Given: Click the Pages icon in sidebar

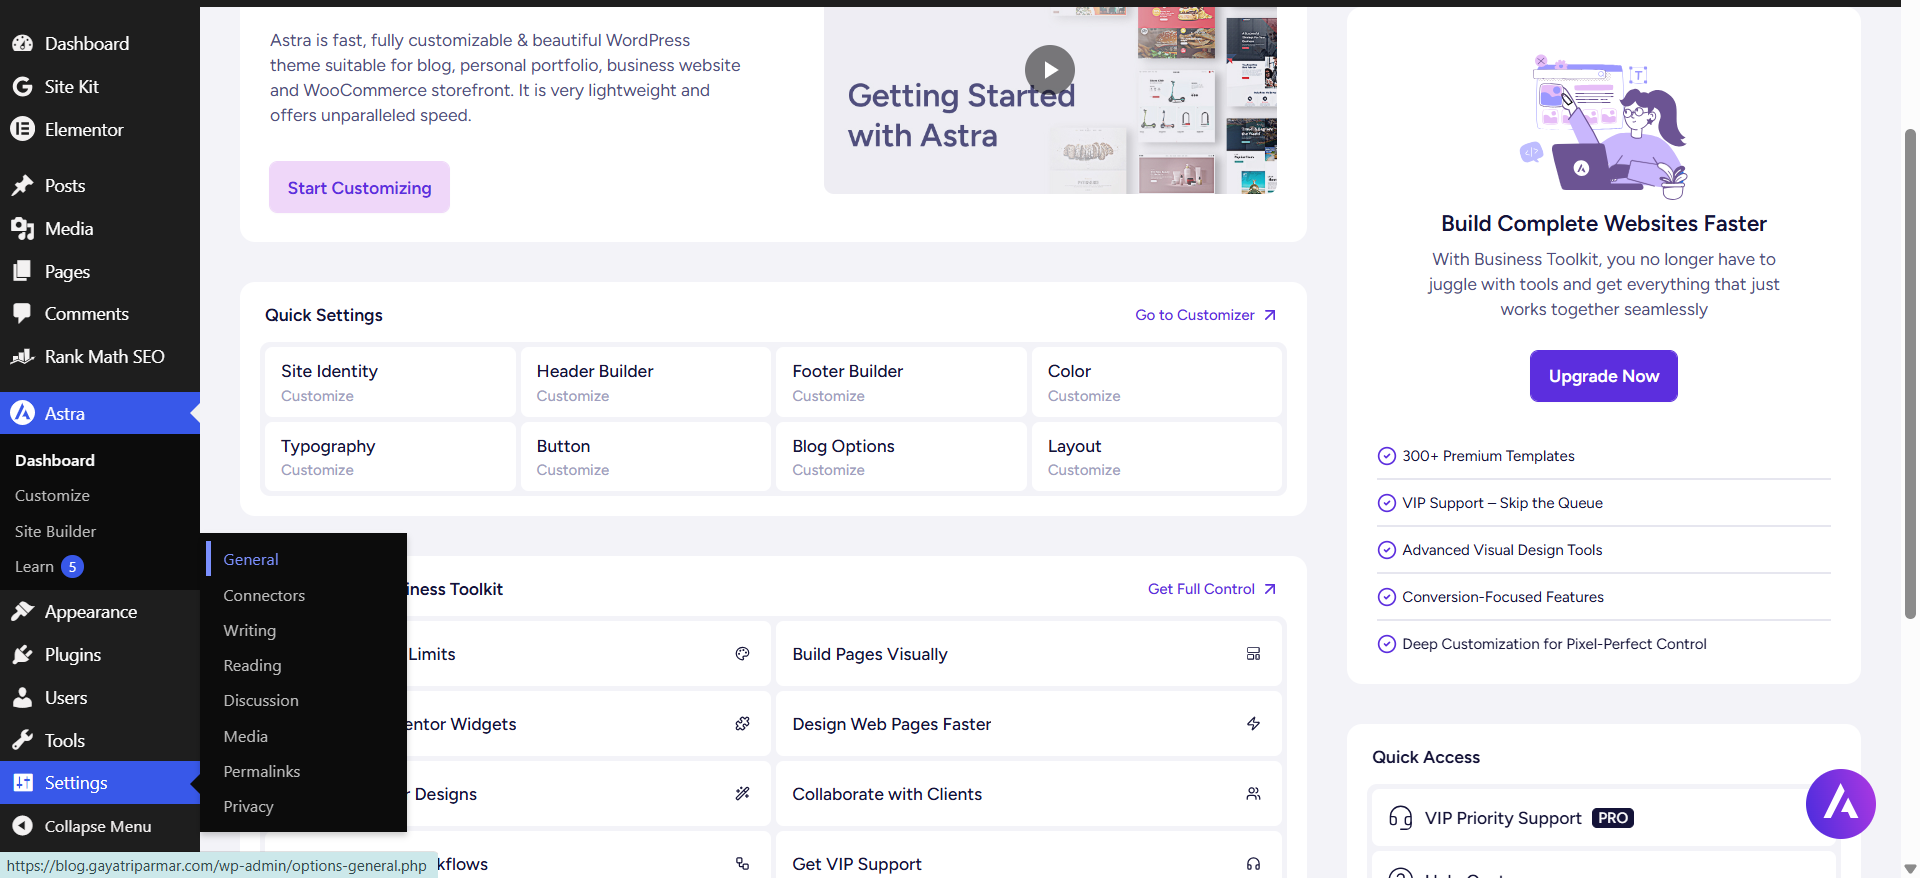Looking at the screenshot, I should point(23,271).
